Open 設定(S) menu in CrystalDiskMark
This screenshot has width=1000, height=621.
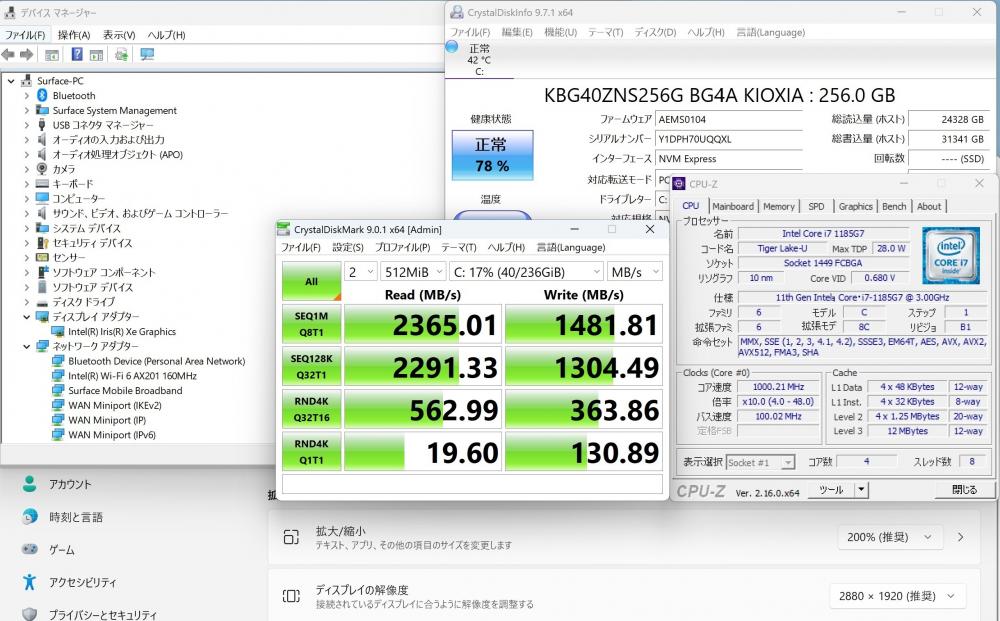click(348, 247)
